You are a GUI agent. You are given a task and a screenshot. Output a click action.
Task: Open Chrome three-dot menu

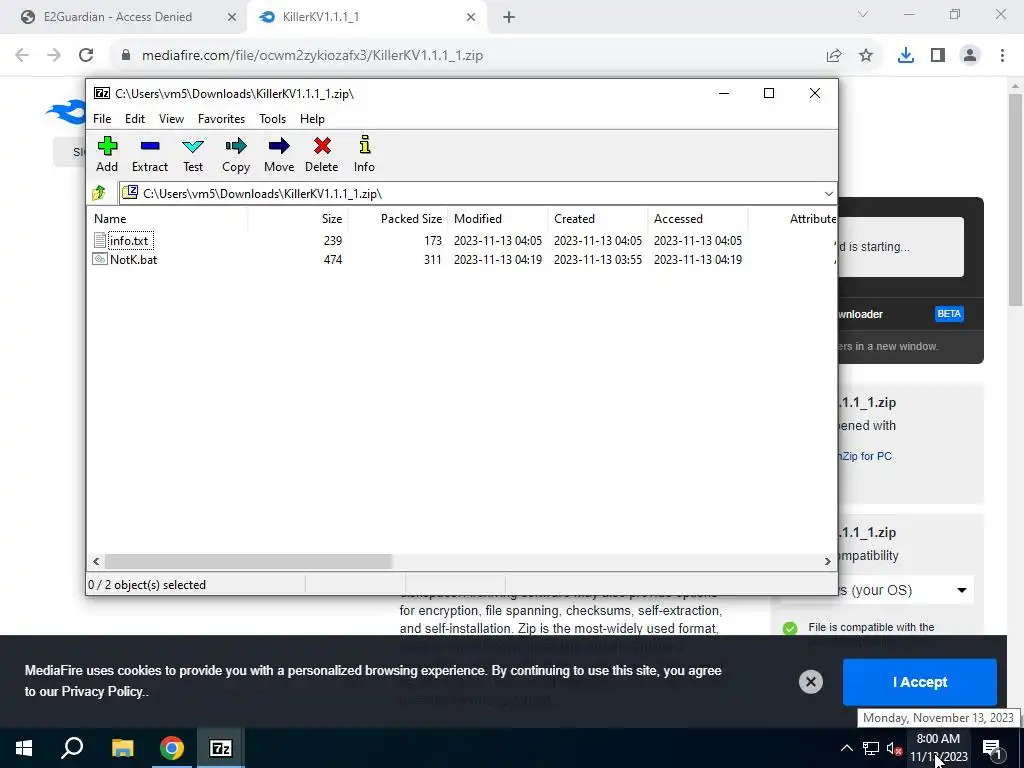[x=1002, y=56]
